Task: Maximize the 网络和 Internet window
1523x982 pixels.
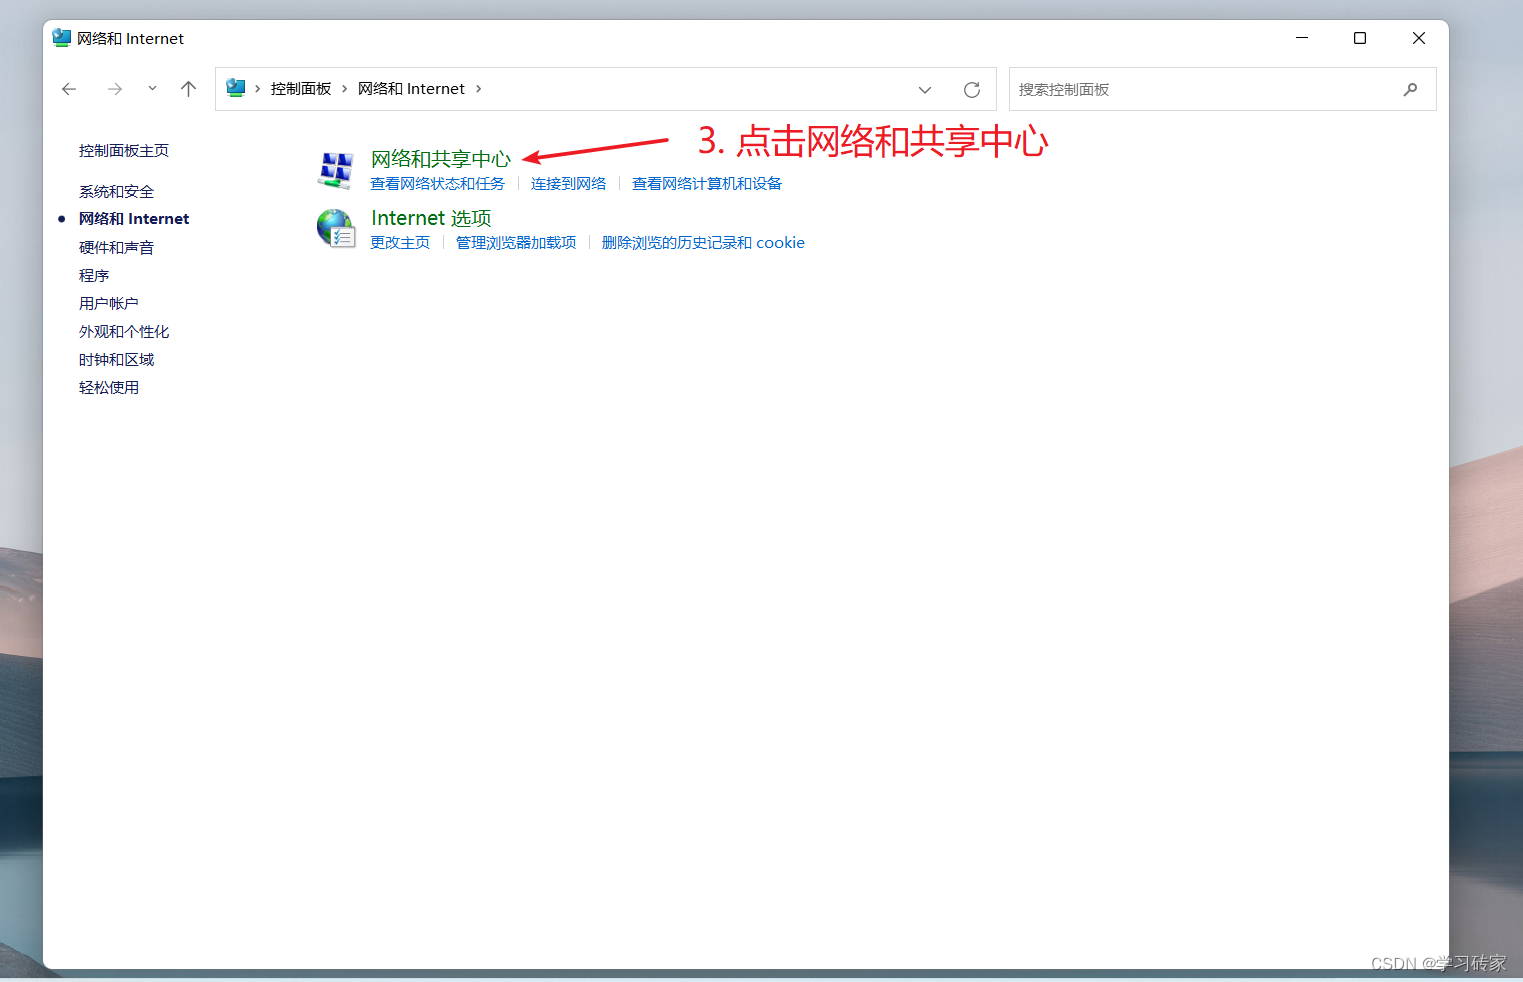Action: tap(1360, 38)
